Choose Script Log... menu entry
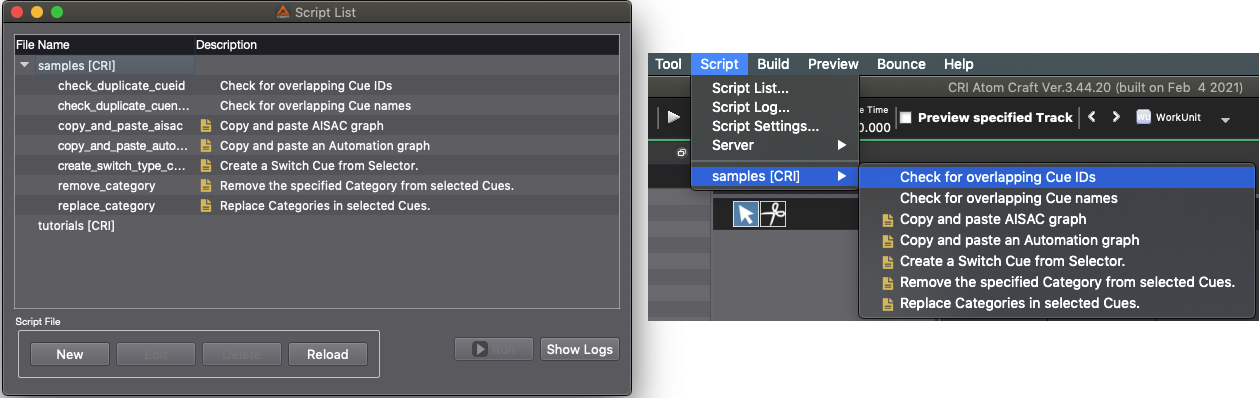This screenshot has width=1260, height=398. point(774,107)
